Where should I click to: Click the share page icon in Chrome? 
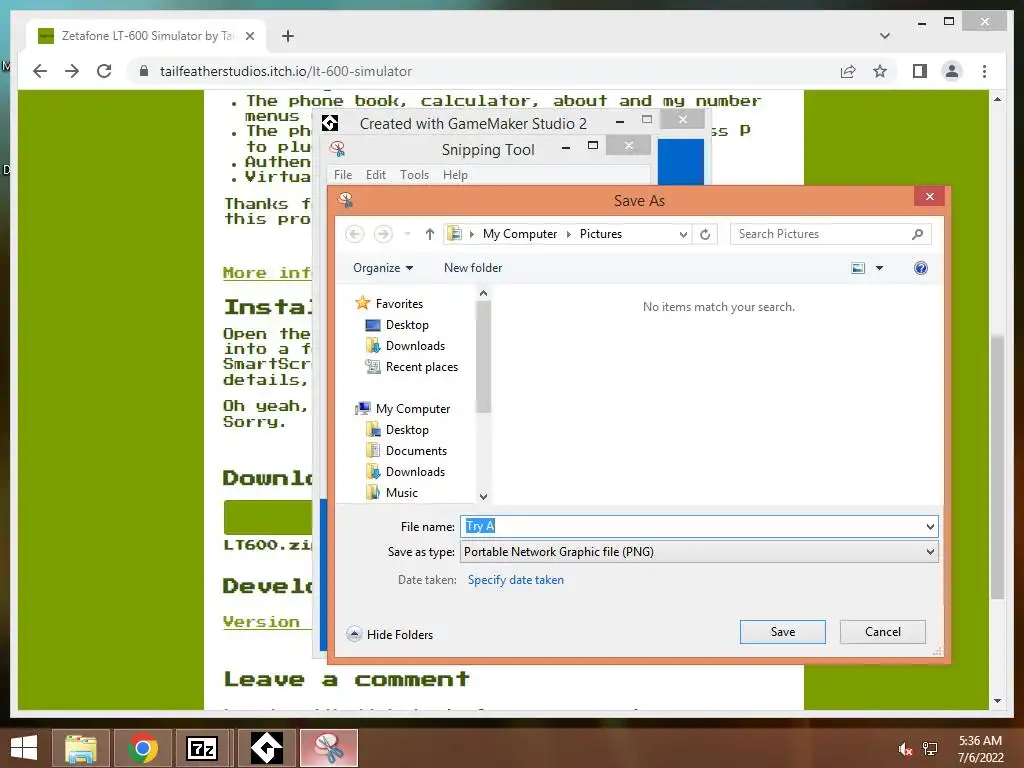[x=848, y=71]
